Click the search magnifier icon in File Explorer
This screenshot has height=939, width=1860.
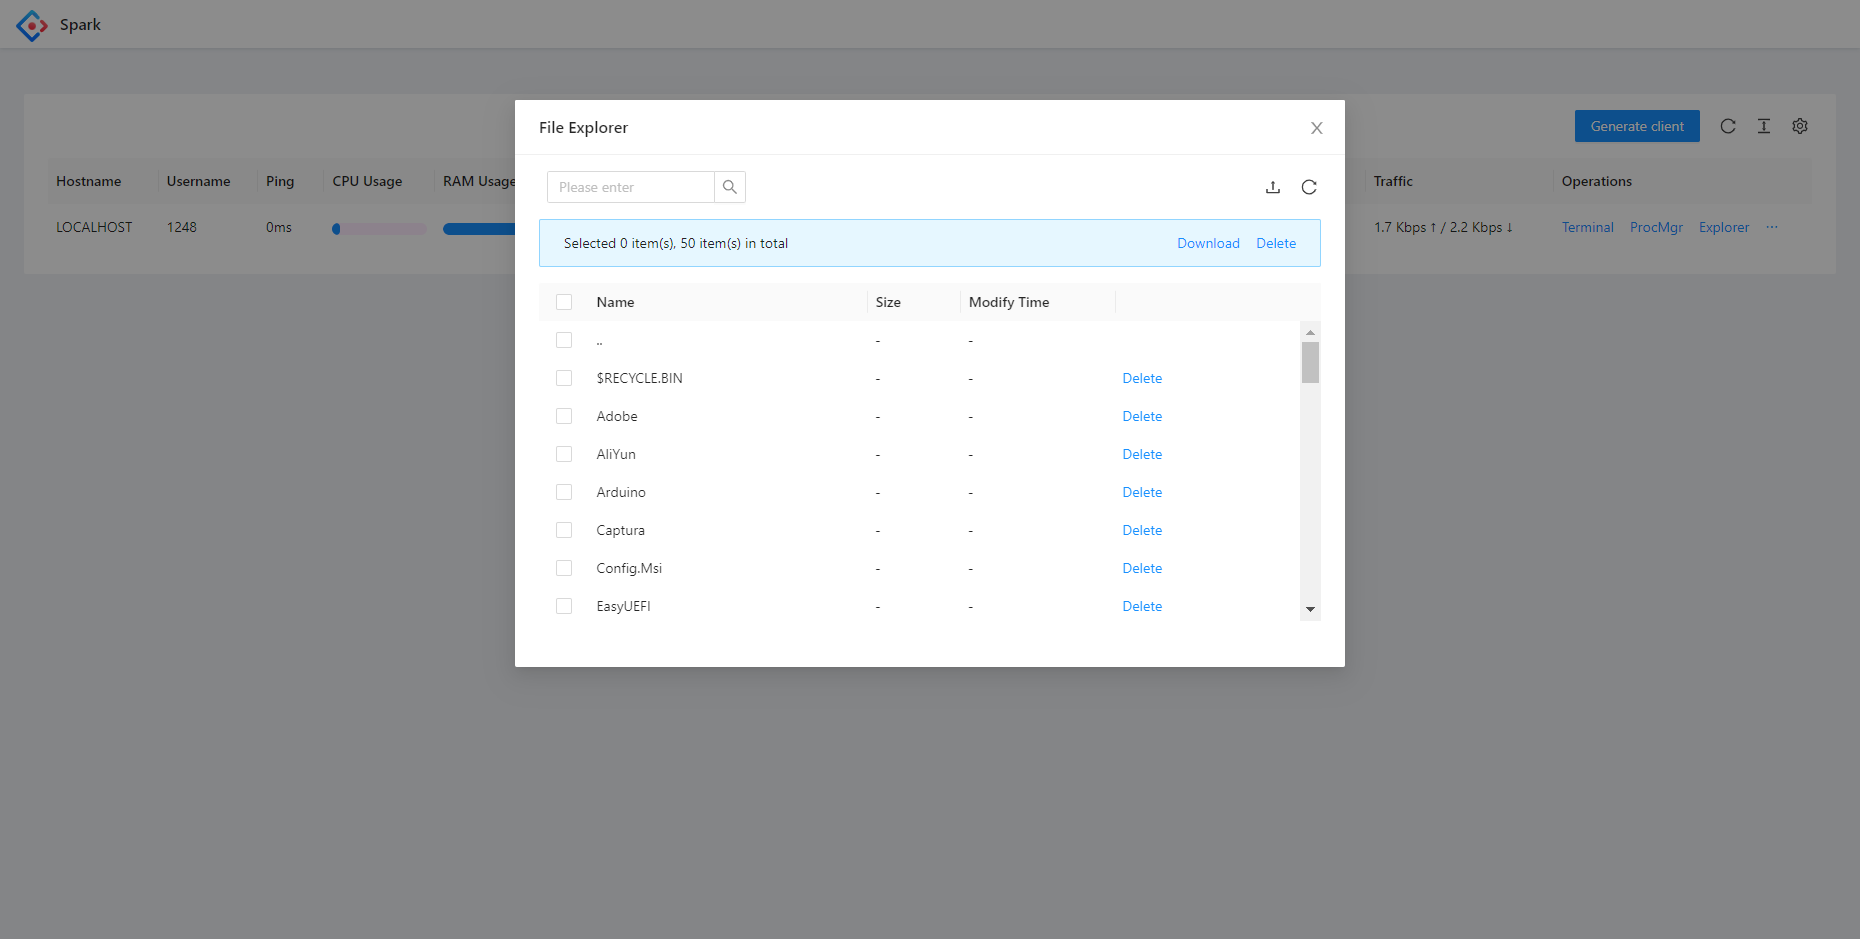730,187
